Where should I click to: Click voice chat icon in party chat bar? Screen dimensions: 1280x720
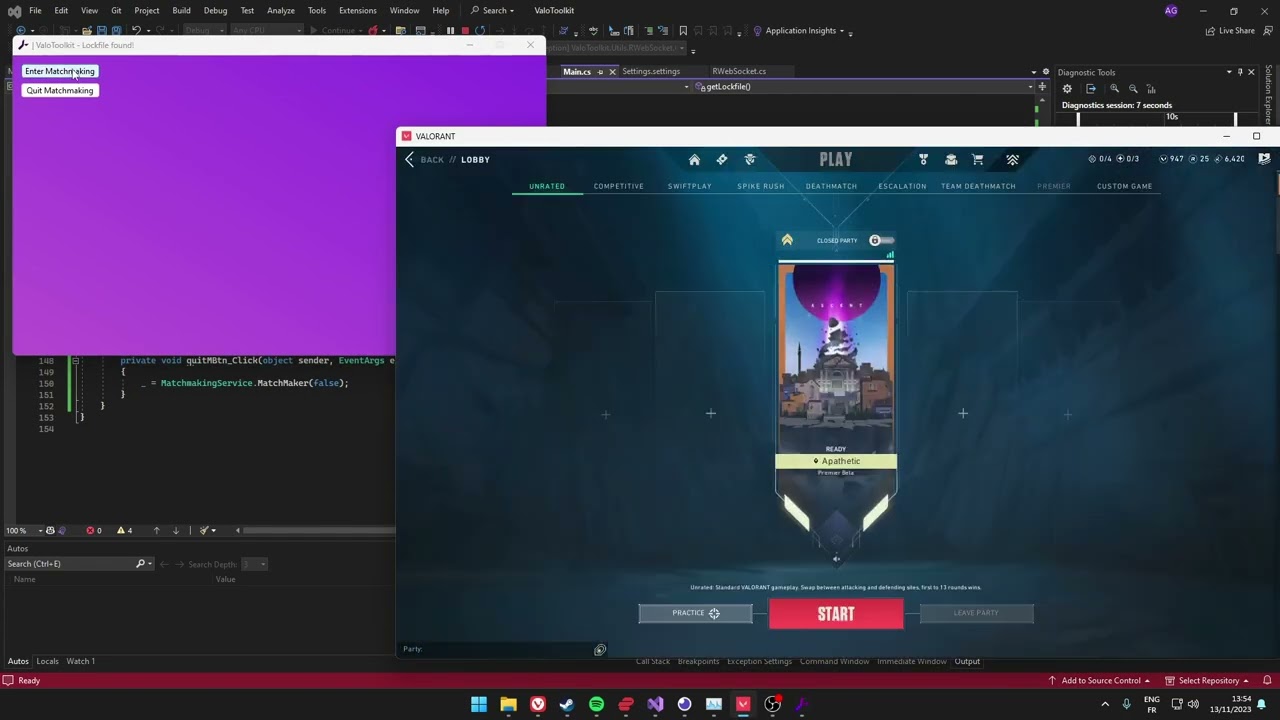coord(600,650)
